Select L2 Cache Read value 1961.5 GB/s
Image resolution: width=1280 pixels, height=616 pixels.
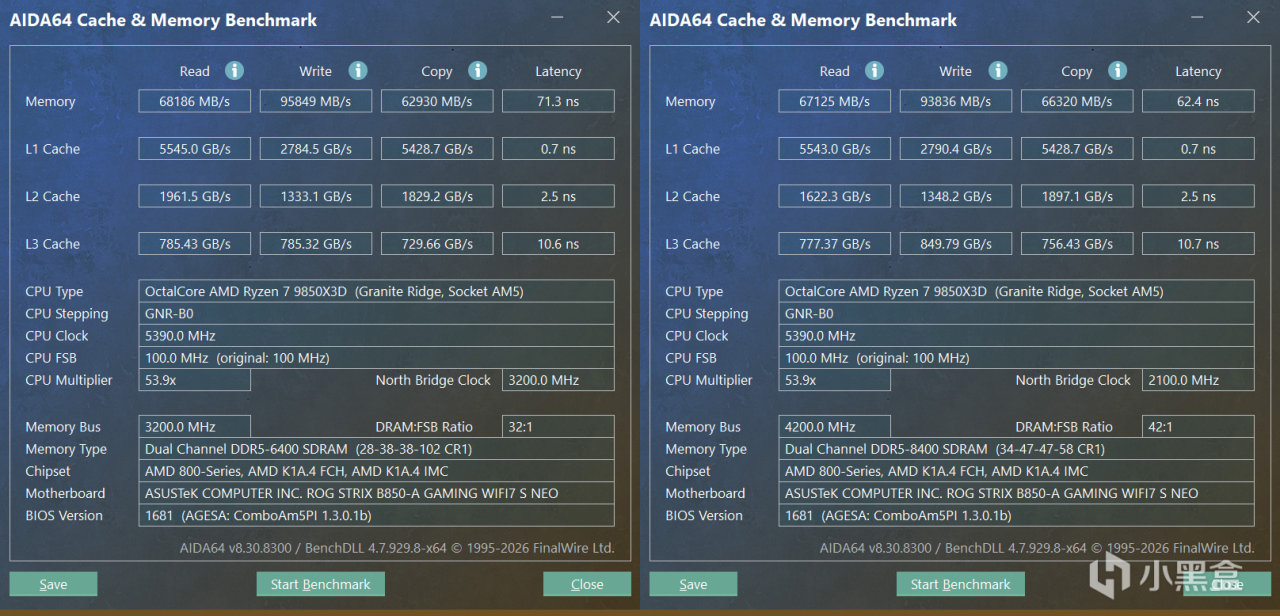(194, 196)
